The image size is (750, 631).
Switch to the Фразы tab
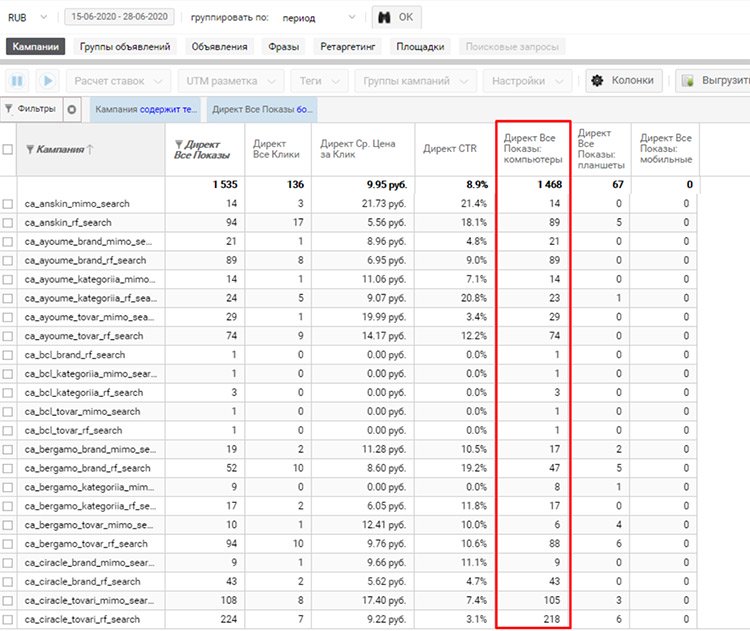(x=284, y=46)
